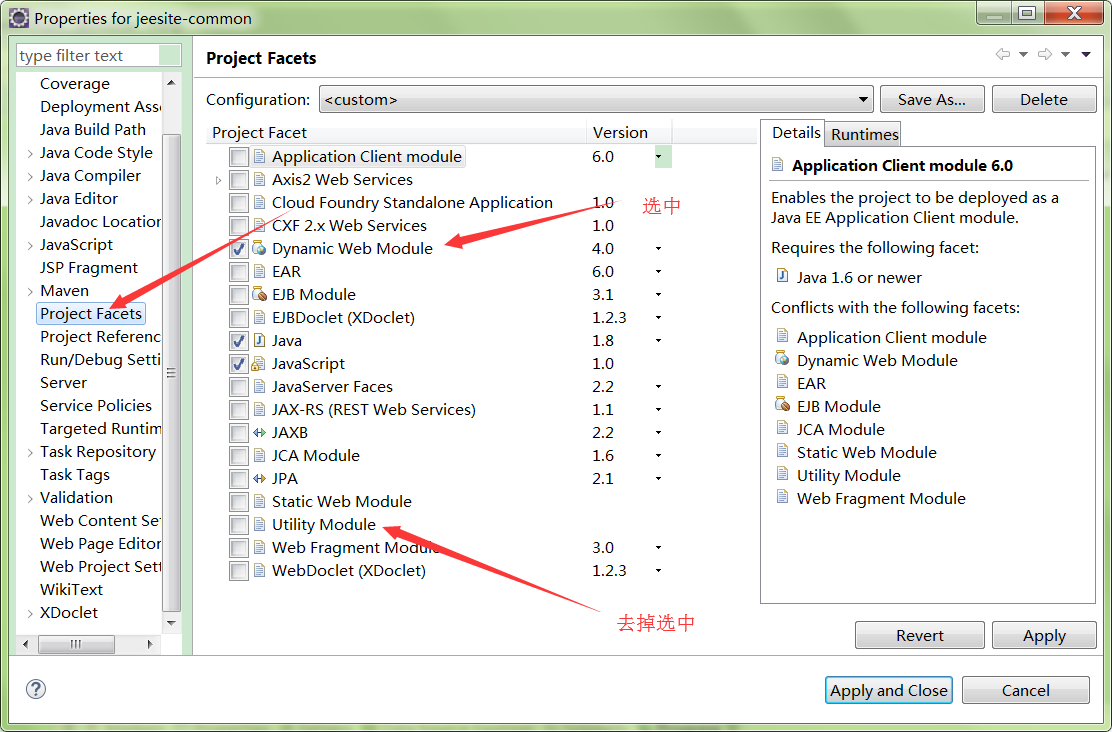Click the Dynamic Web Module globe icon

click(260, 248)
